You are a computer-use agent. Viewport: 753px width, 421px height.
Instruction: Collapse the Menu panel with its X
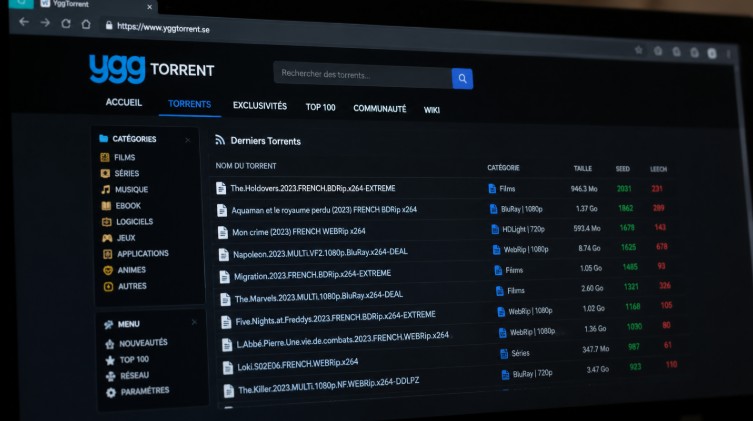click(194, 322)
